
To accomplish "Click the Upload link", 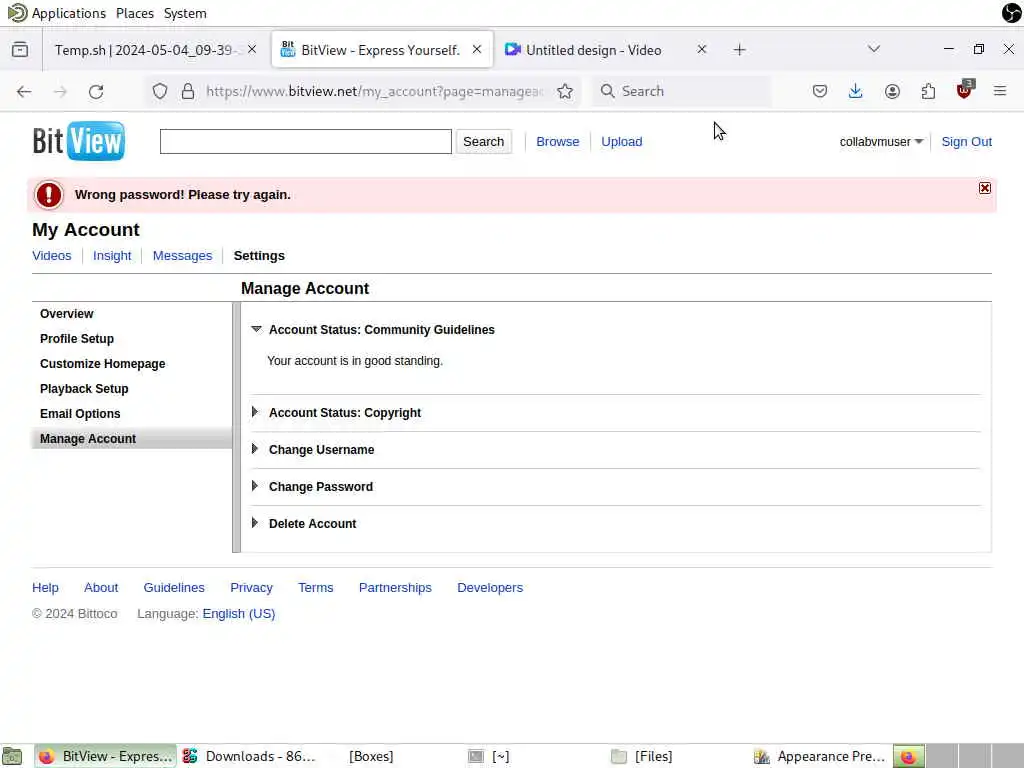I will click(622, 142).
